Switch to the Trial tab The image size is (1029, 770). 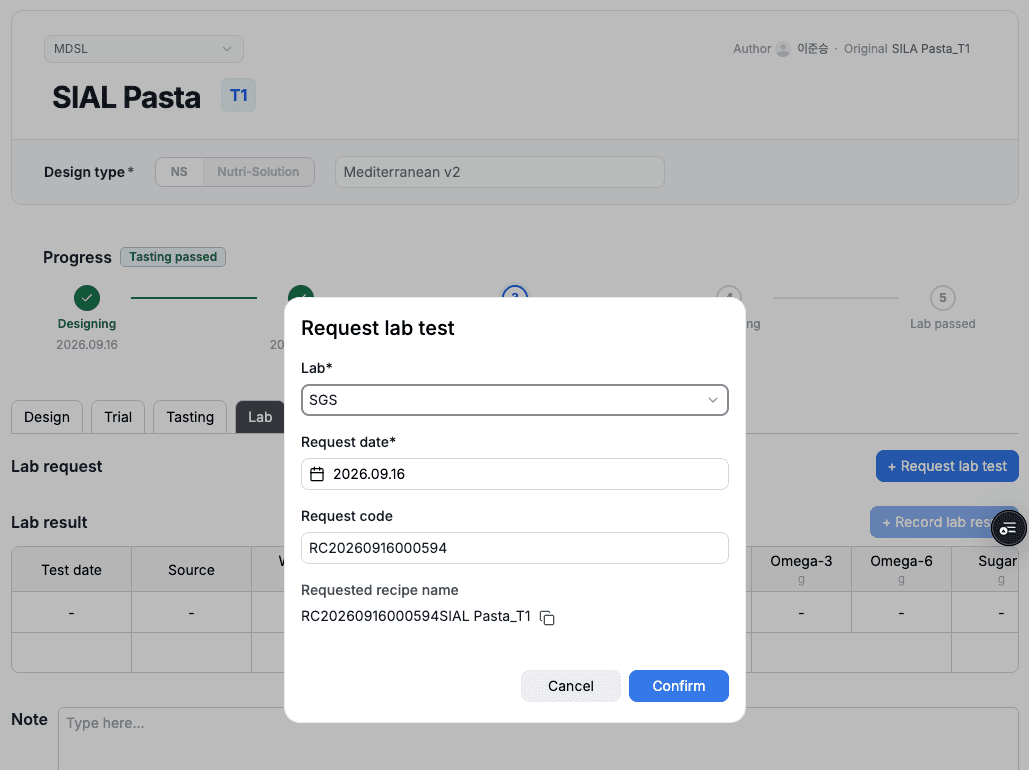click(118, 417)
